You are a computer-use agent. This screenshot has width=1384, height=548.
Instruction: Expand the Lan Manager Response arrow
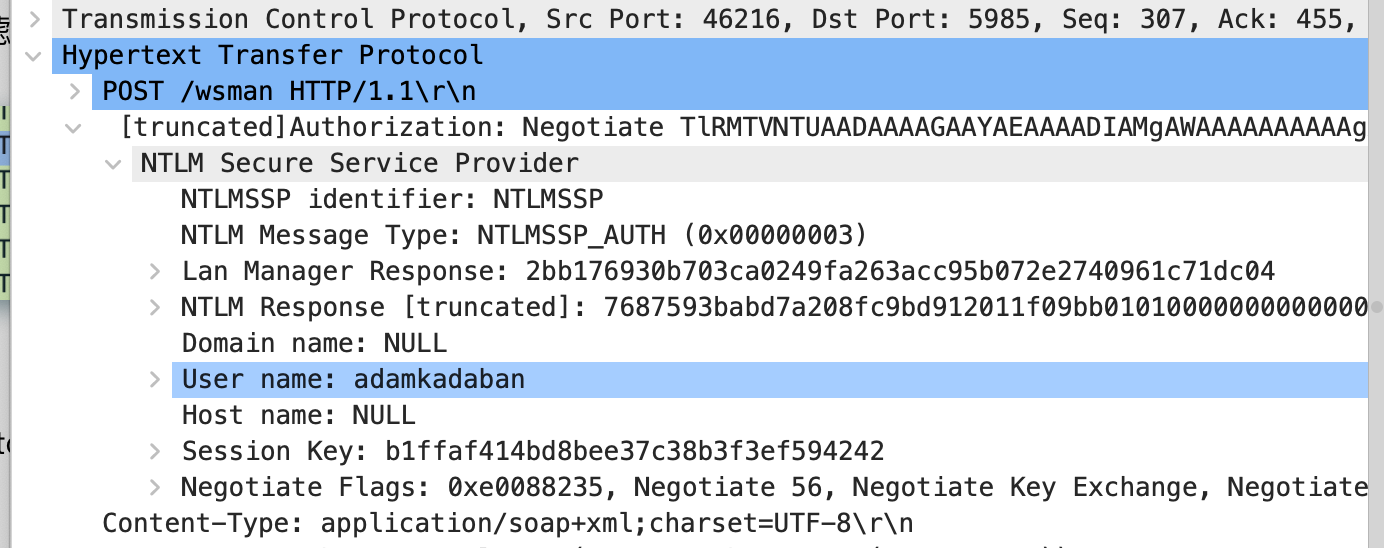(155, 272)
